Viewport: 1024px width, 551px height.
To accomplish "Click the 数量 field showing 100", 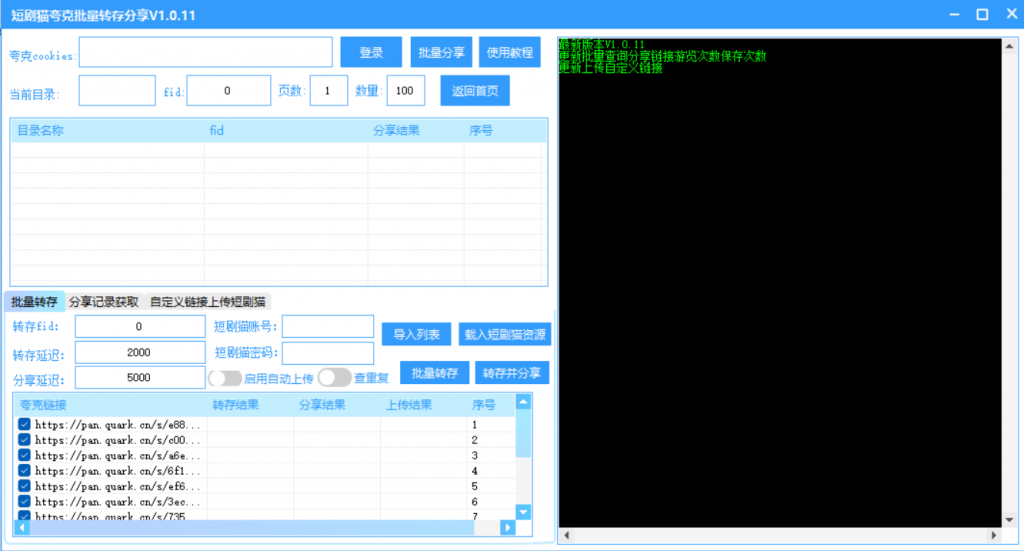I will point(406,91).
